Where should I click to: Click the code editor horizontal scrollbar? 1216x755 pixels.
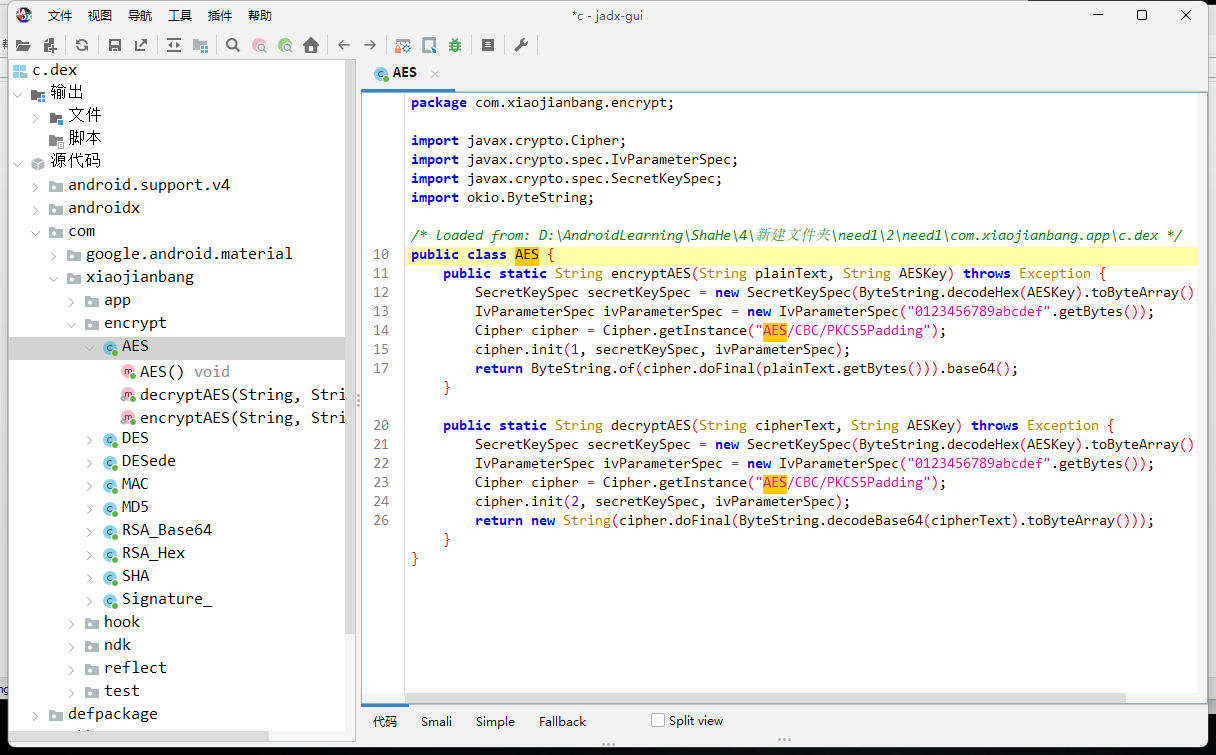click(765, 699)
